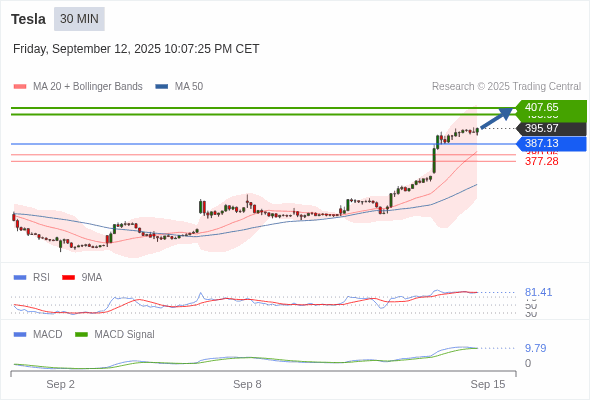The height and width of the screenshot is (400, 590).
Task: Click the 'Sep 8' date axis label
Action: pos(247,384)
